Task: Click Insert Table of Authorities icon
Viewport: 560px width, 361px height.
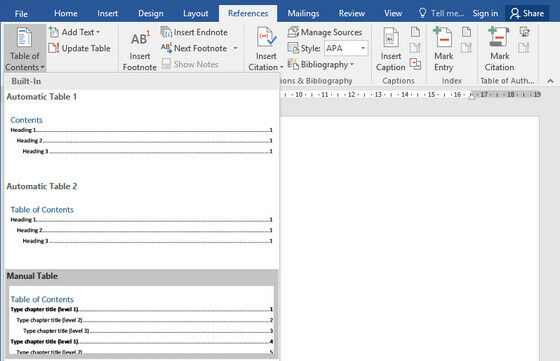Action: [524, 32]
